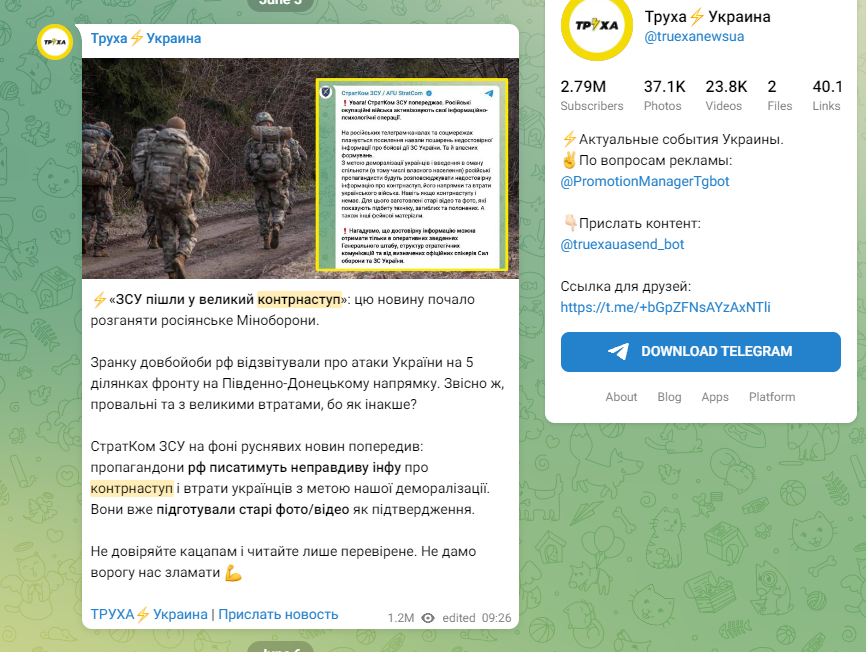Open the channel avatar beside the post

55,42
